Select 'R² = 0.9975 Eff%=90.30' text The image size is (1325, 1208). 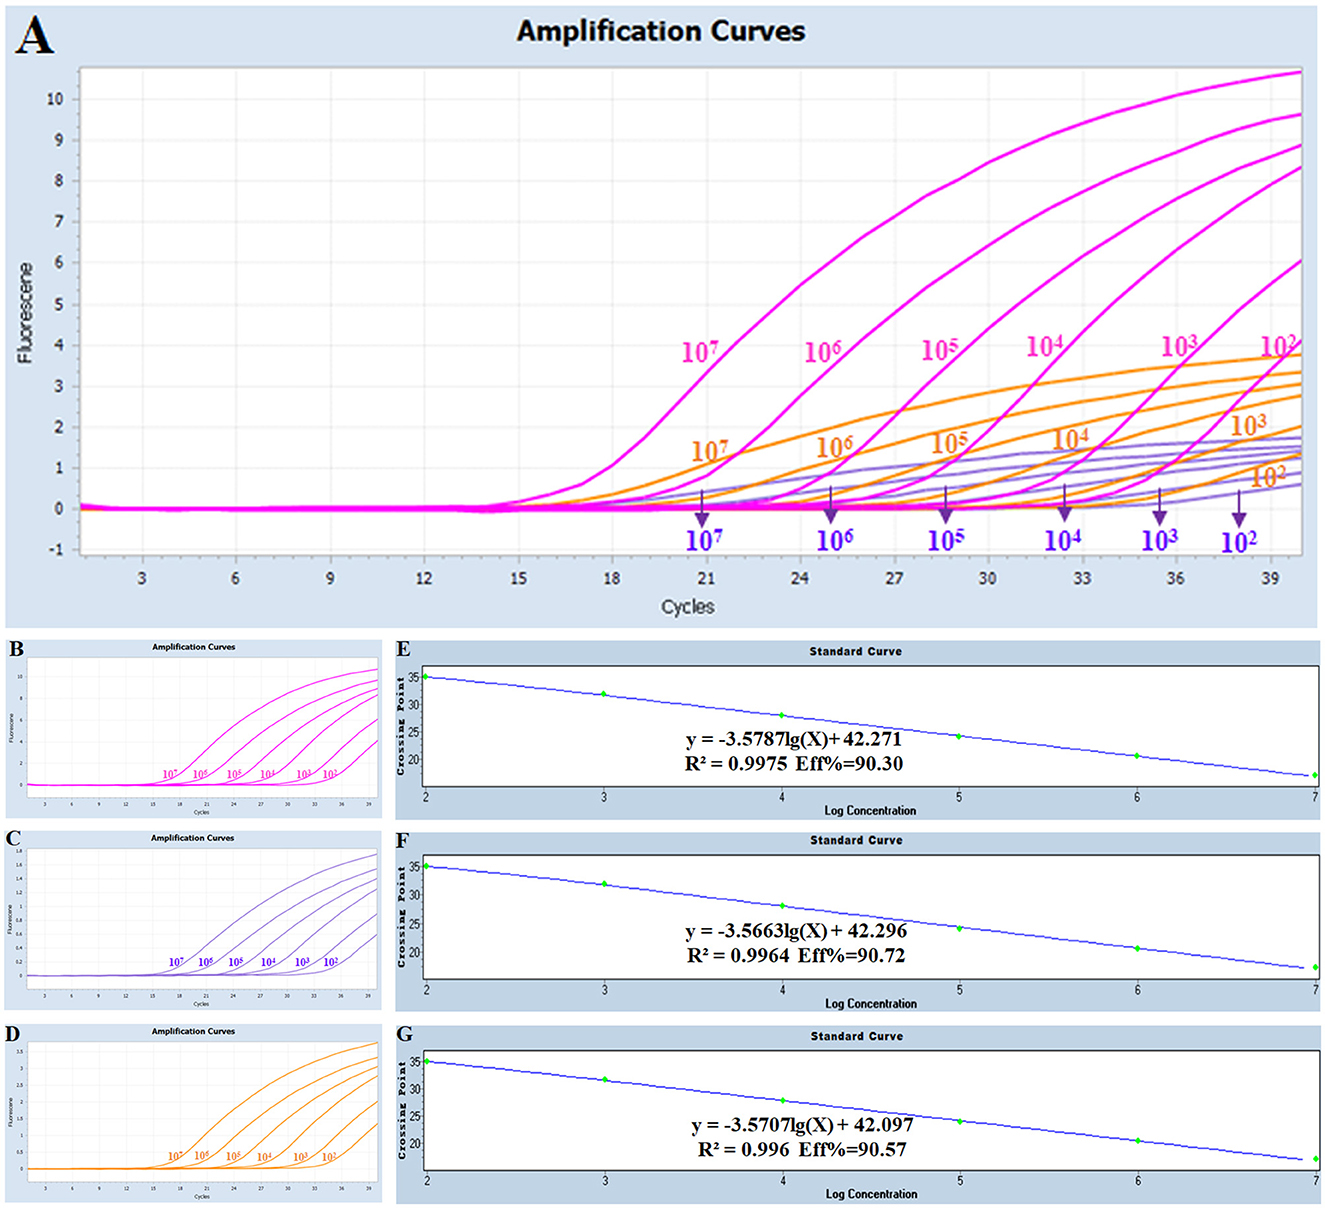click(794, 764)
